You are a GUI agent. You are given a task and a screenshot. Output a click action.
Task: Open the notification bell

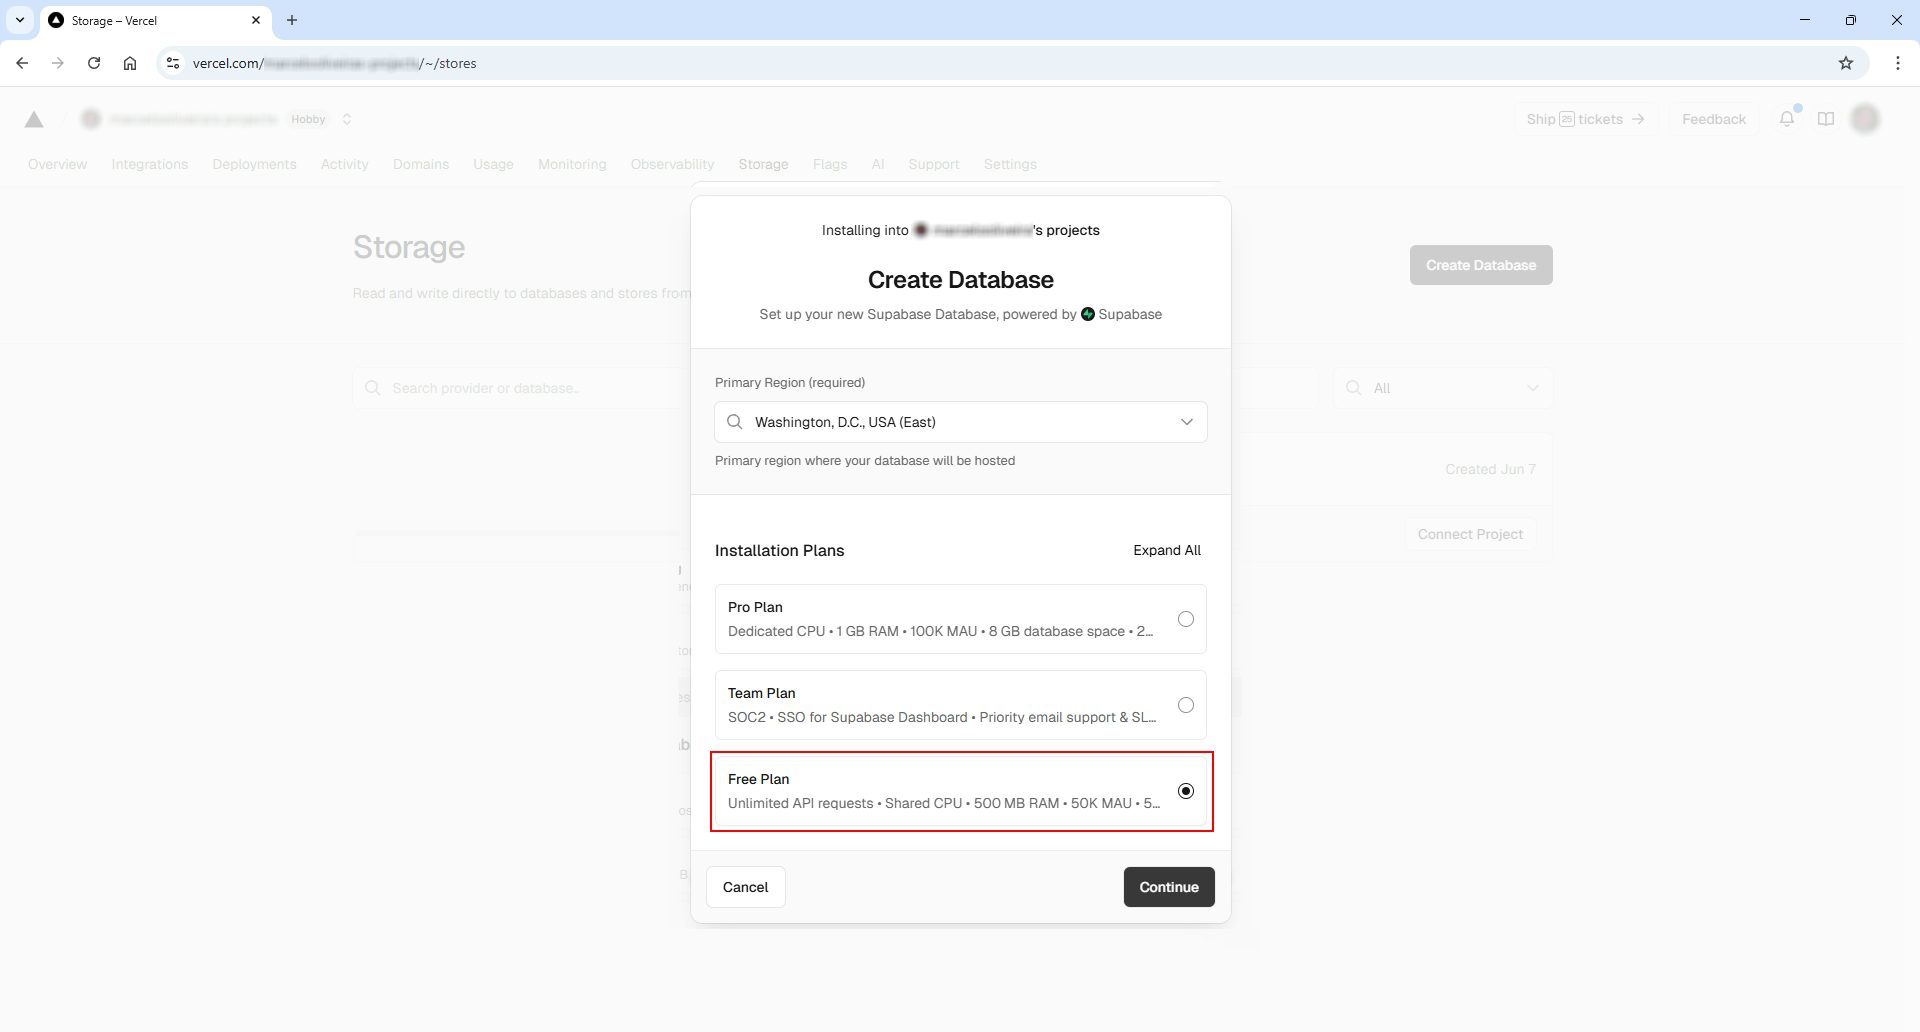click(1786, 118)
